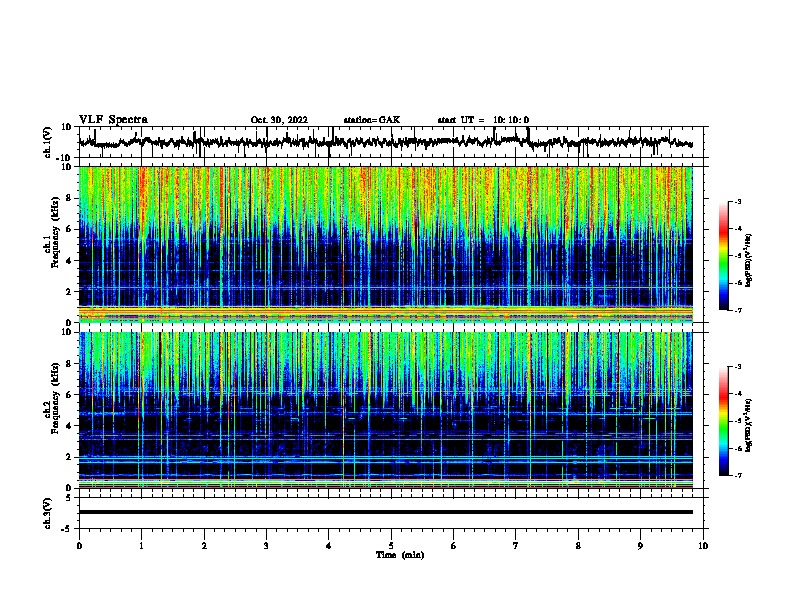Click the 'Time (min)' axis label
Viewport: 792px width, 612px height.
coord(400,555)
